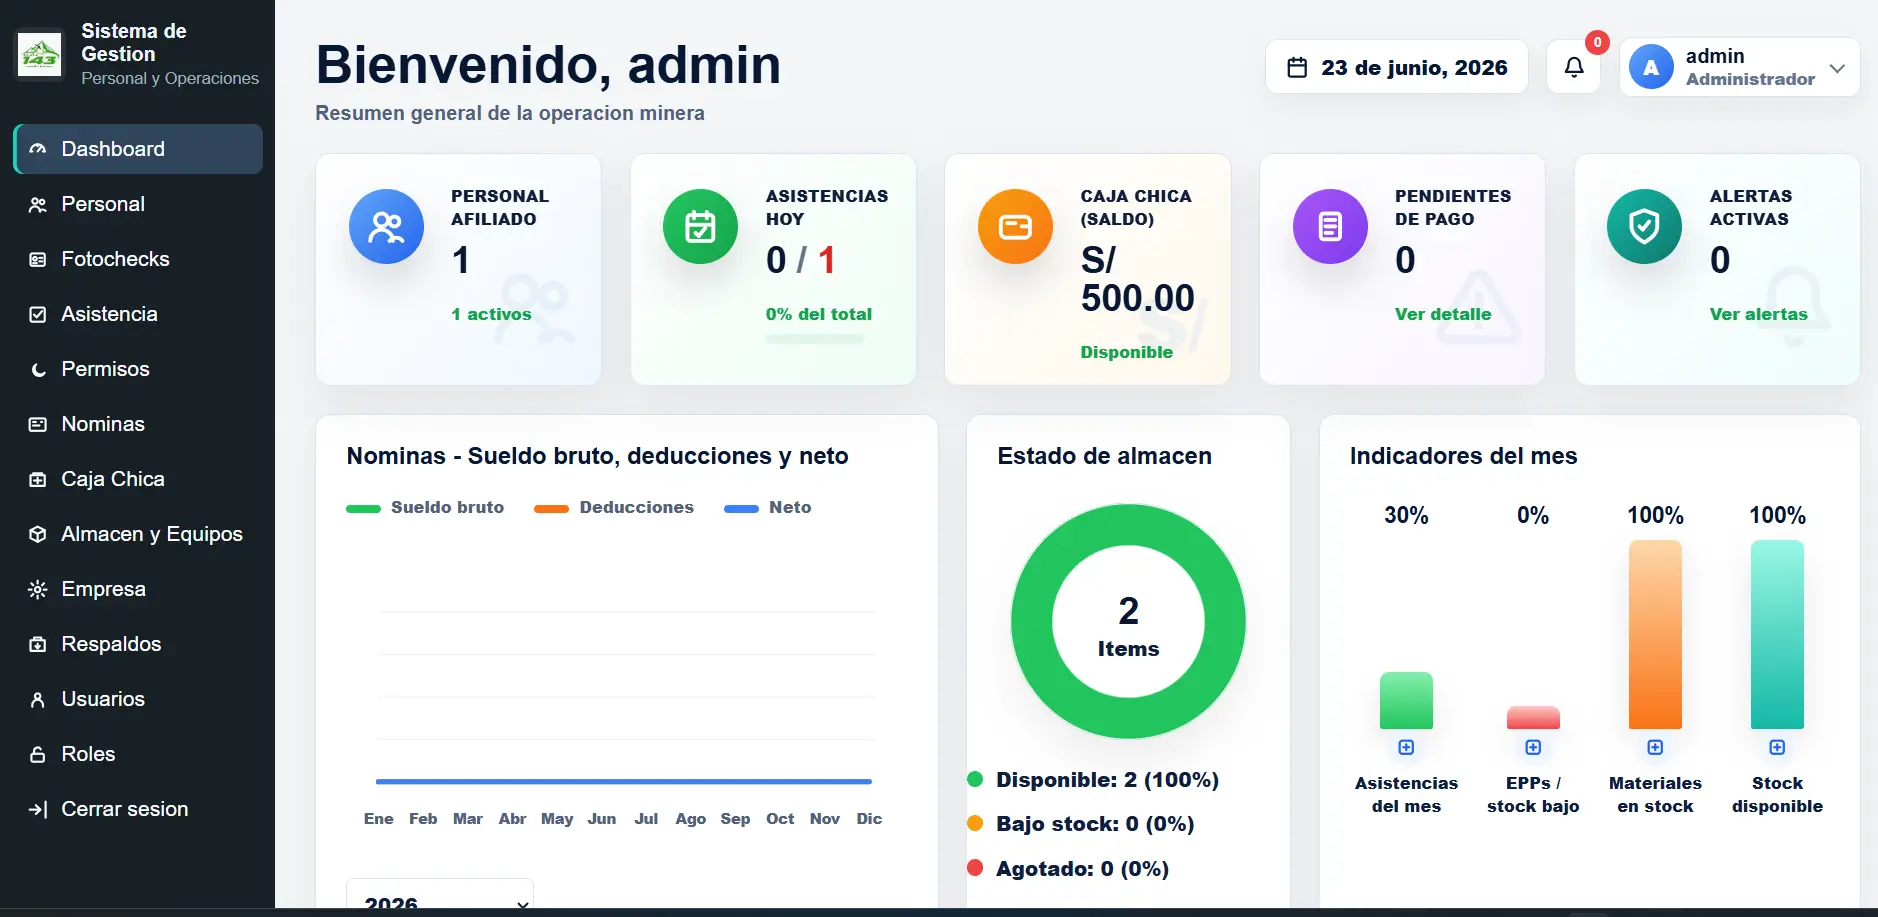Click the 30% indicator value

point(1406,515)
